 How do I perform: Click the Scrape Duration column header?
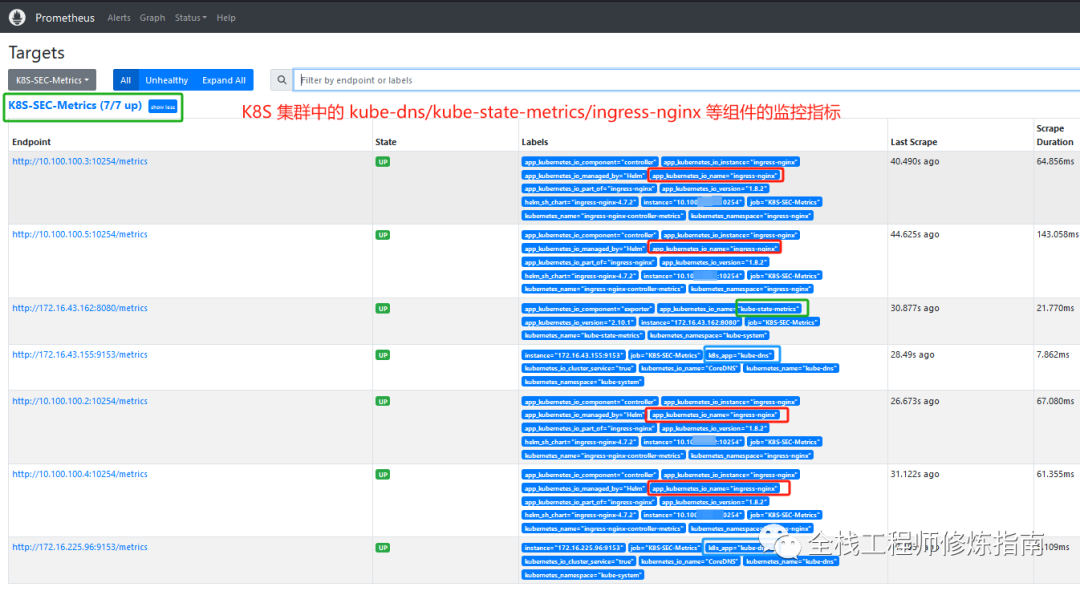1055,135
